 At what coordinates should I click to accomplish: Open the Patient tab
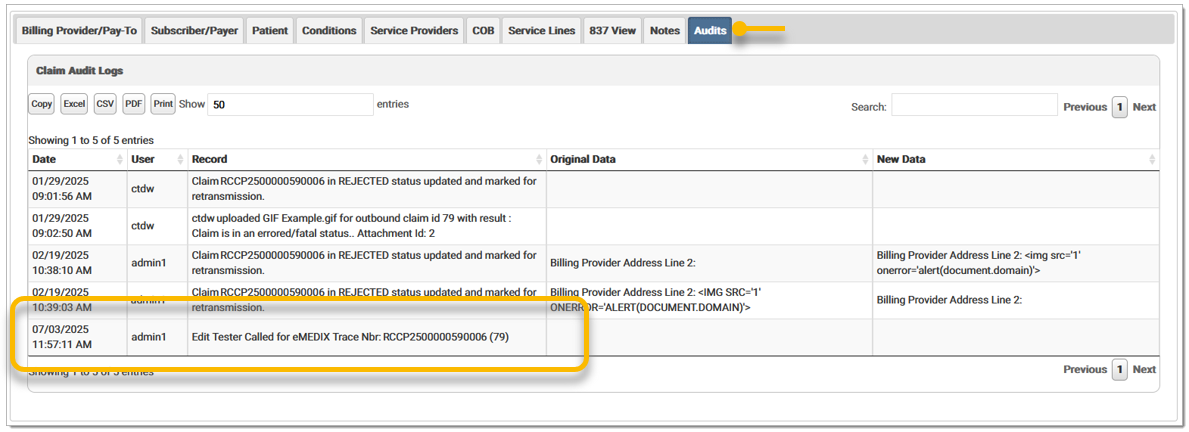(x=270, y=31)
